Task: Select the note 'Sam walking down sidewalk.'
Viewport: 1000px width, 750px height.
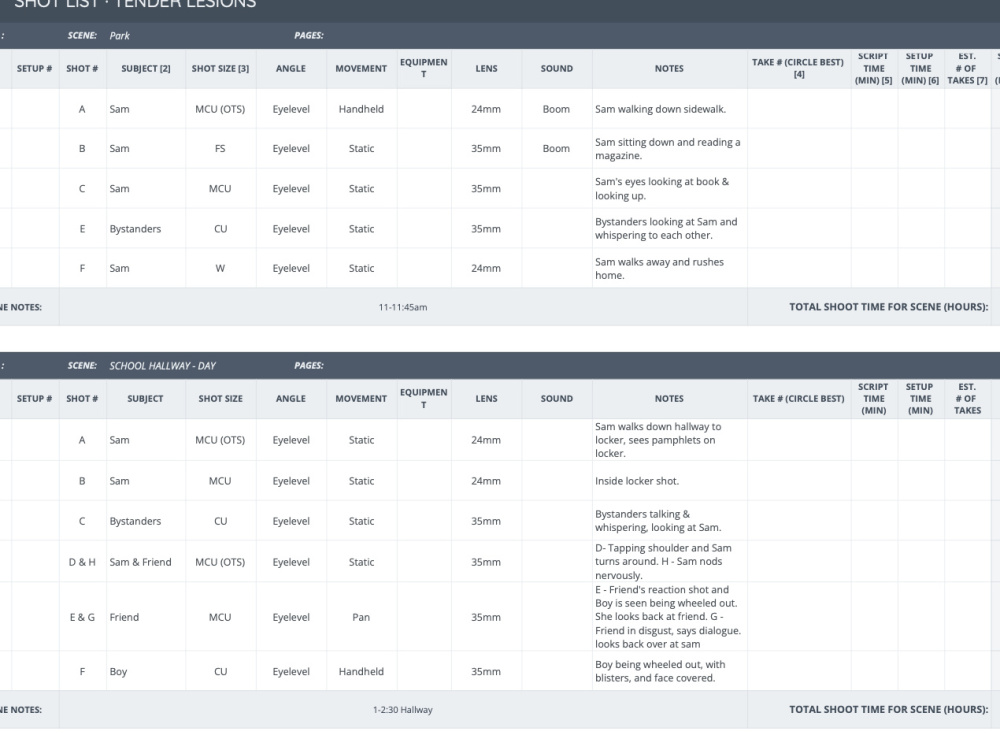Action: pos(660,109)
